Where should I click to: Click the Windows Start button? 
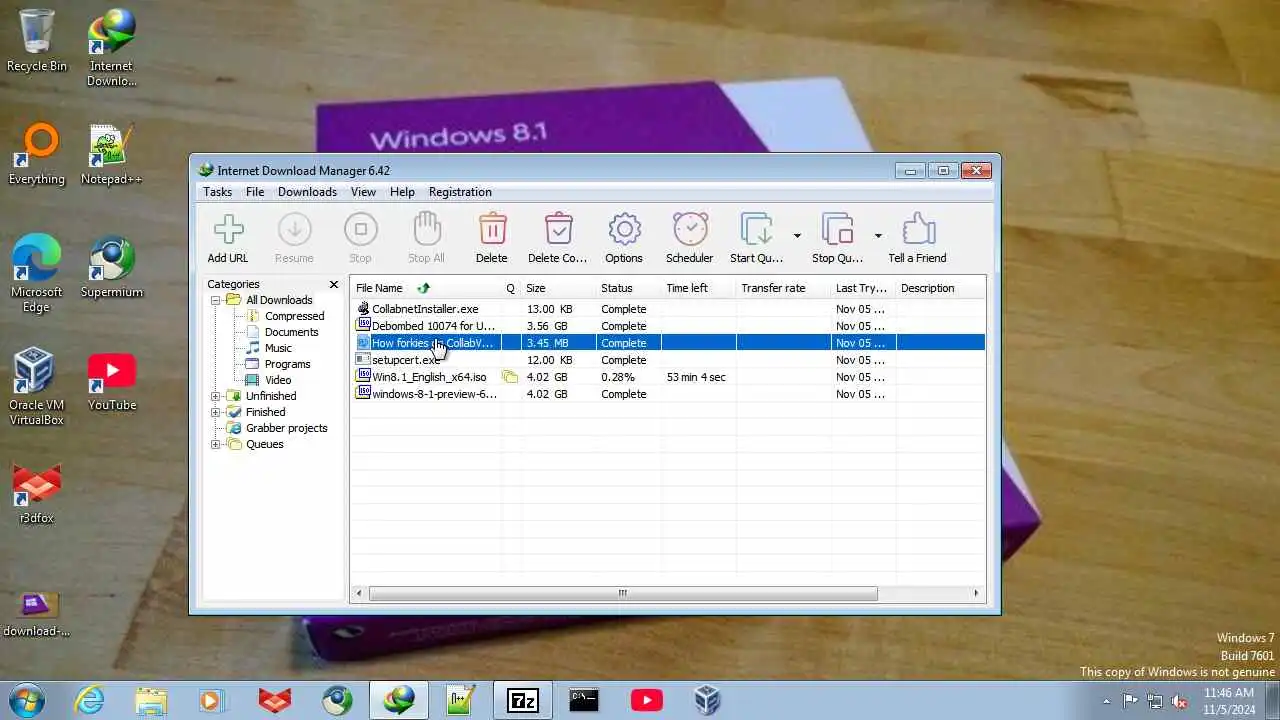tap(25, 700)
